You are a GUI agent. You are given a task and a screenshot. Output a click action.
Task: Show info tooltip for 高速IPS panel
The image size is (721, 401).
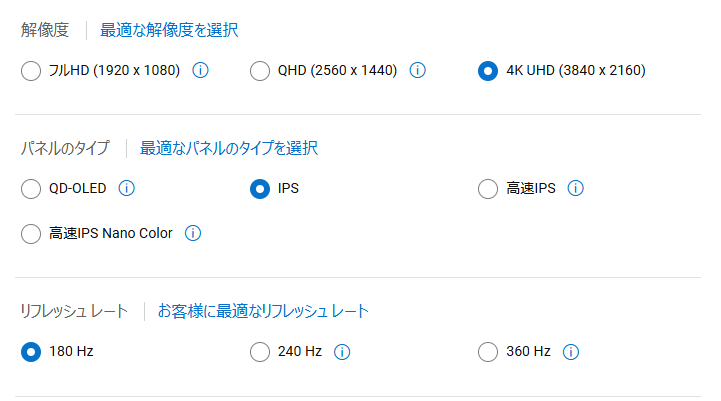[575, 188]
